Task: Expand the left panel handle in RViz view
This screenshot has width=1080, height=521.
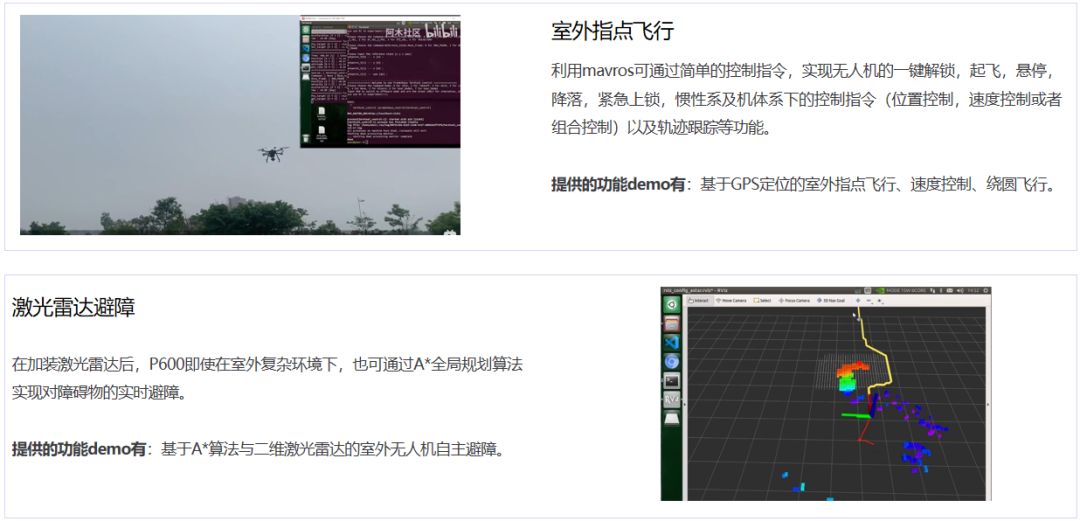Action: tap(685, 403)
